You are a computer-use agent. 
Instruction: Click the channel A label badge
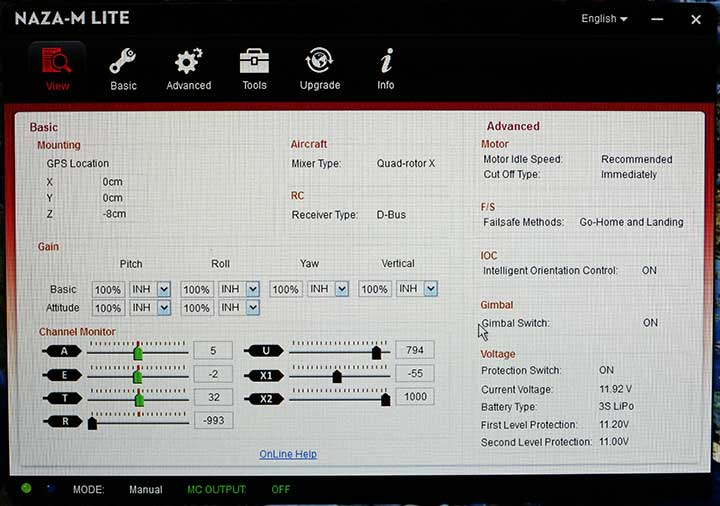coord(63,351)
